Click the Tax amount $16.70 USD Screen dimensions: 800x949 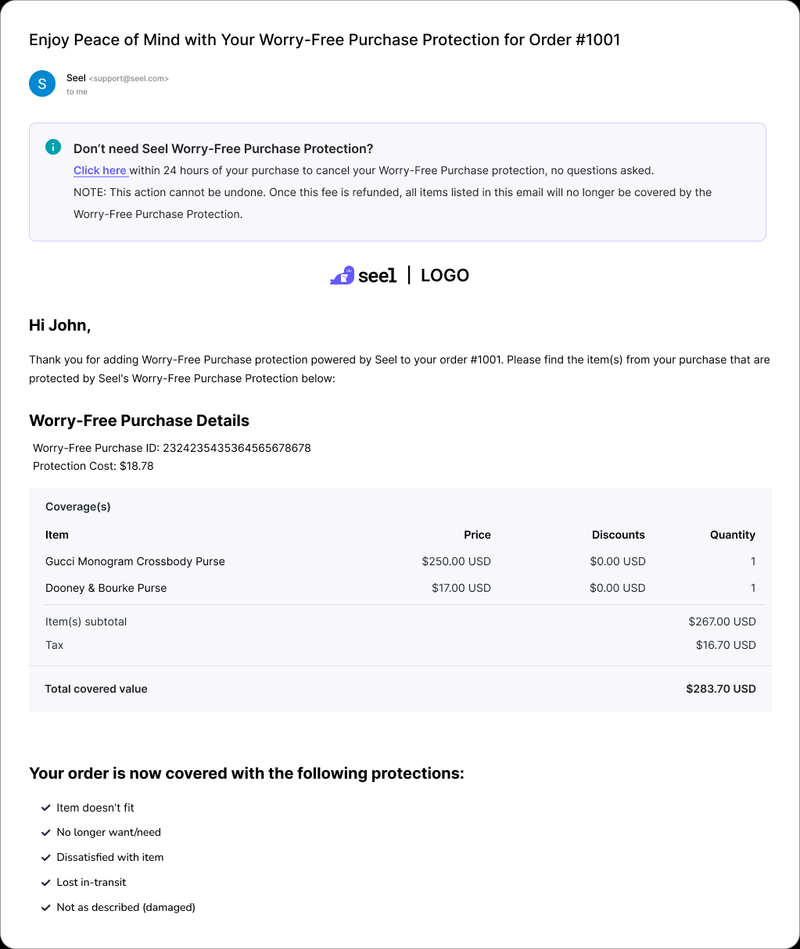(x=725, y=645)
